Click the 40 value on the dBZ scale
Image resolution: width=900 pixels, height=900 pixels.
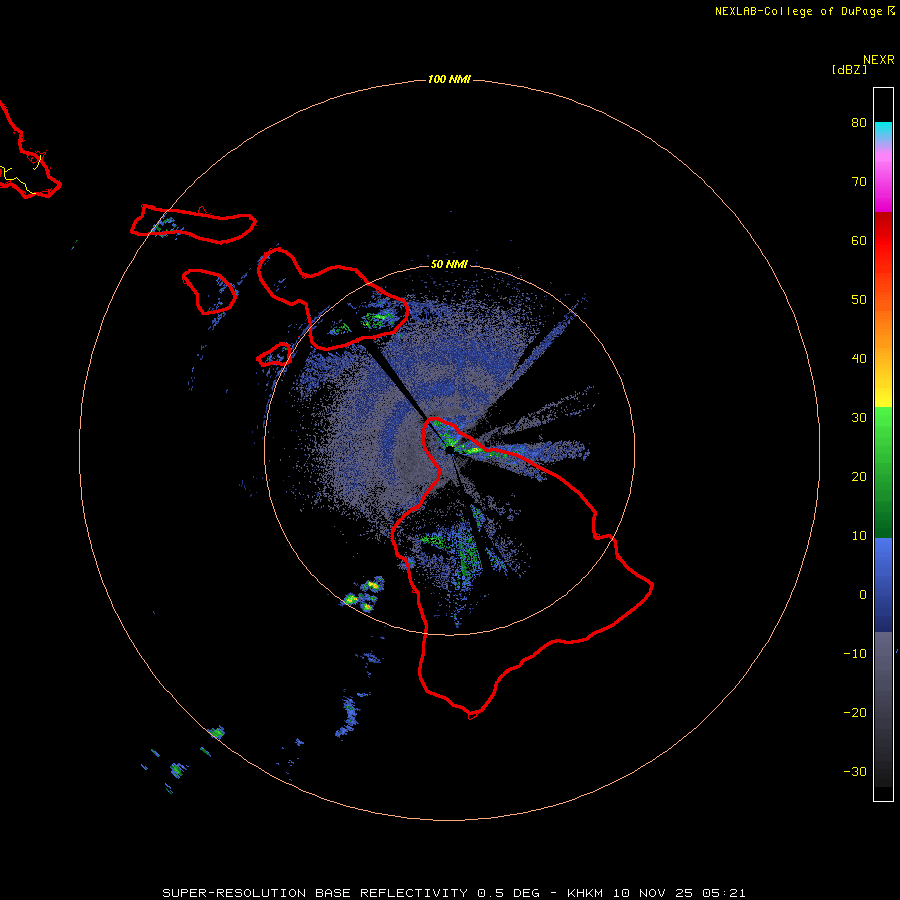[x=859, y=359]
